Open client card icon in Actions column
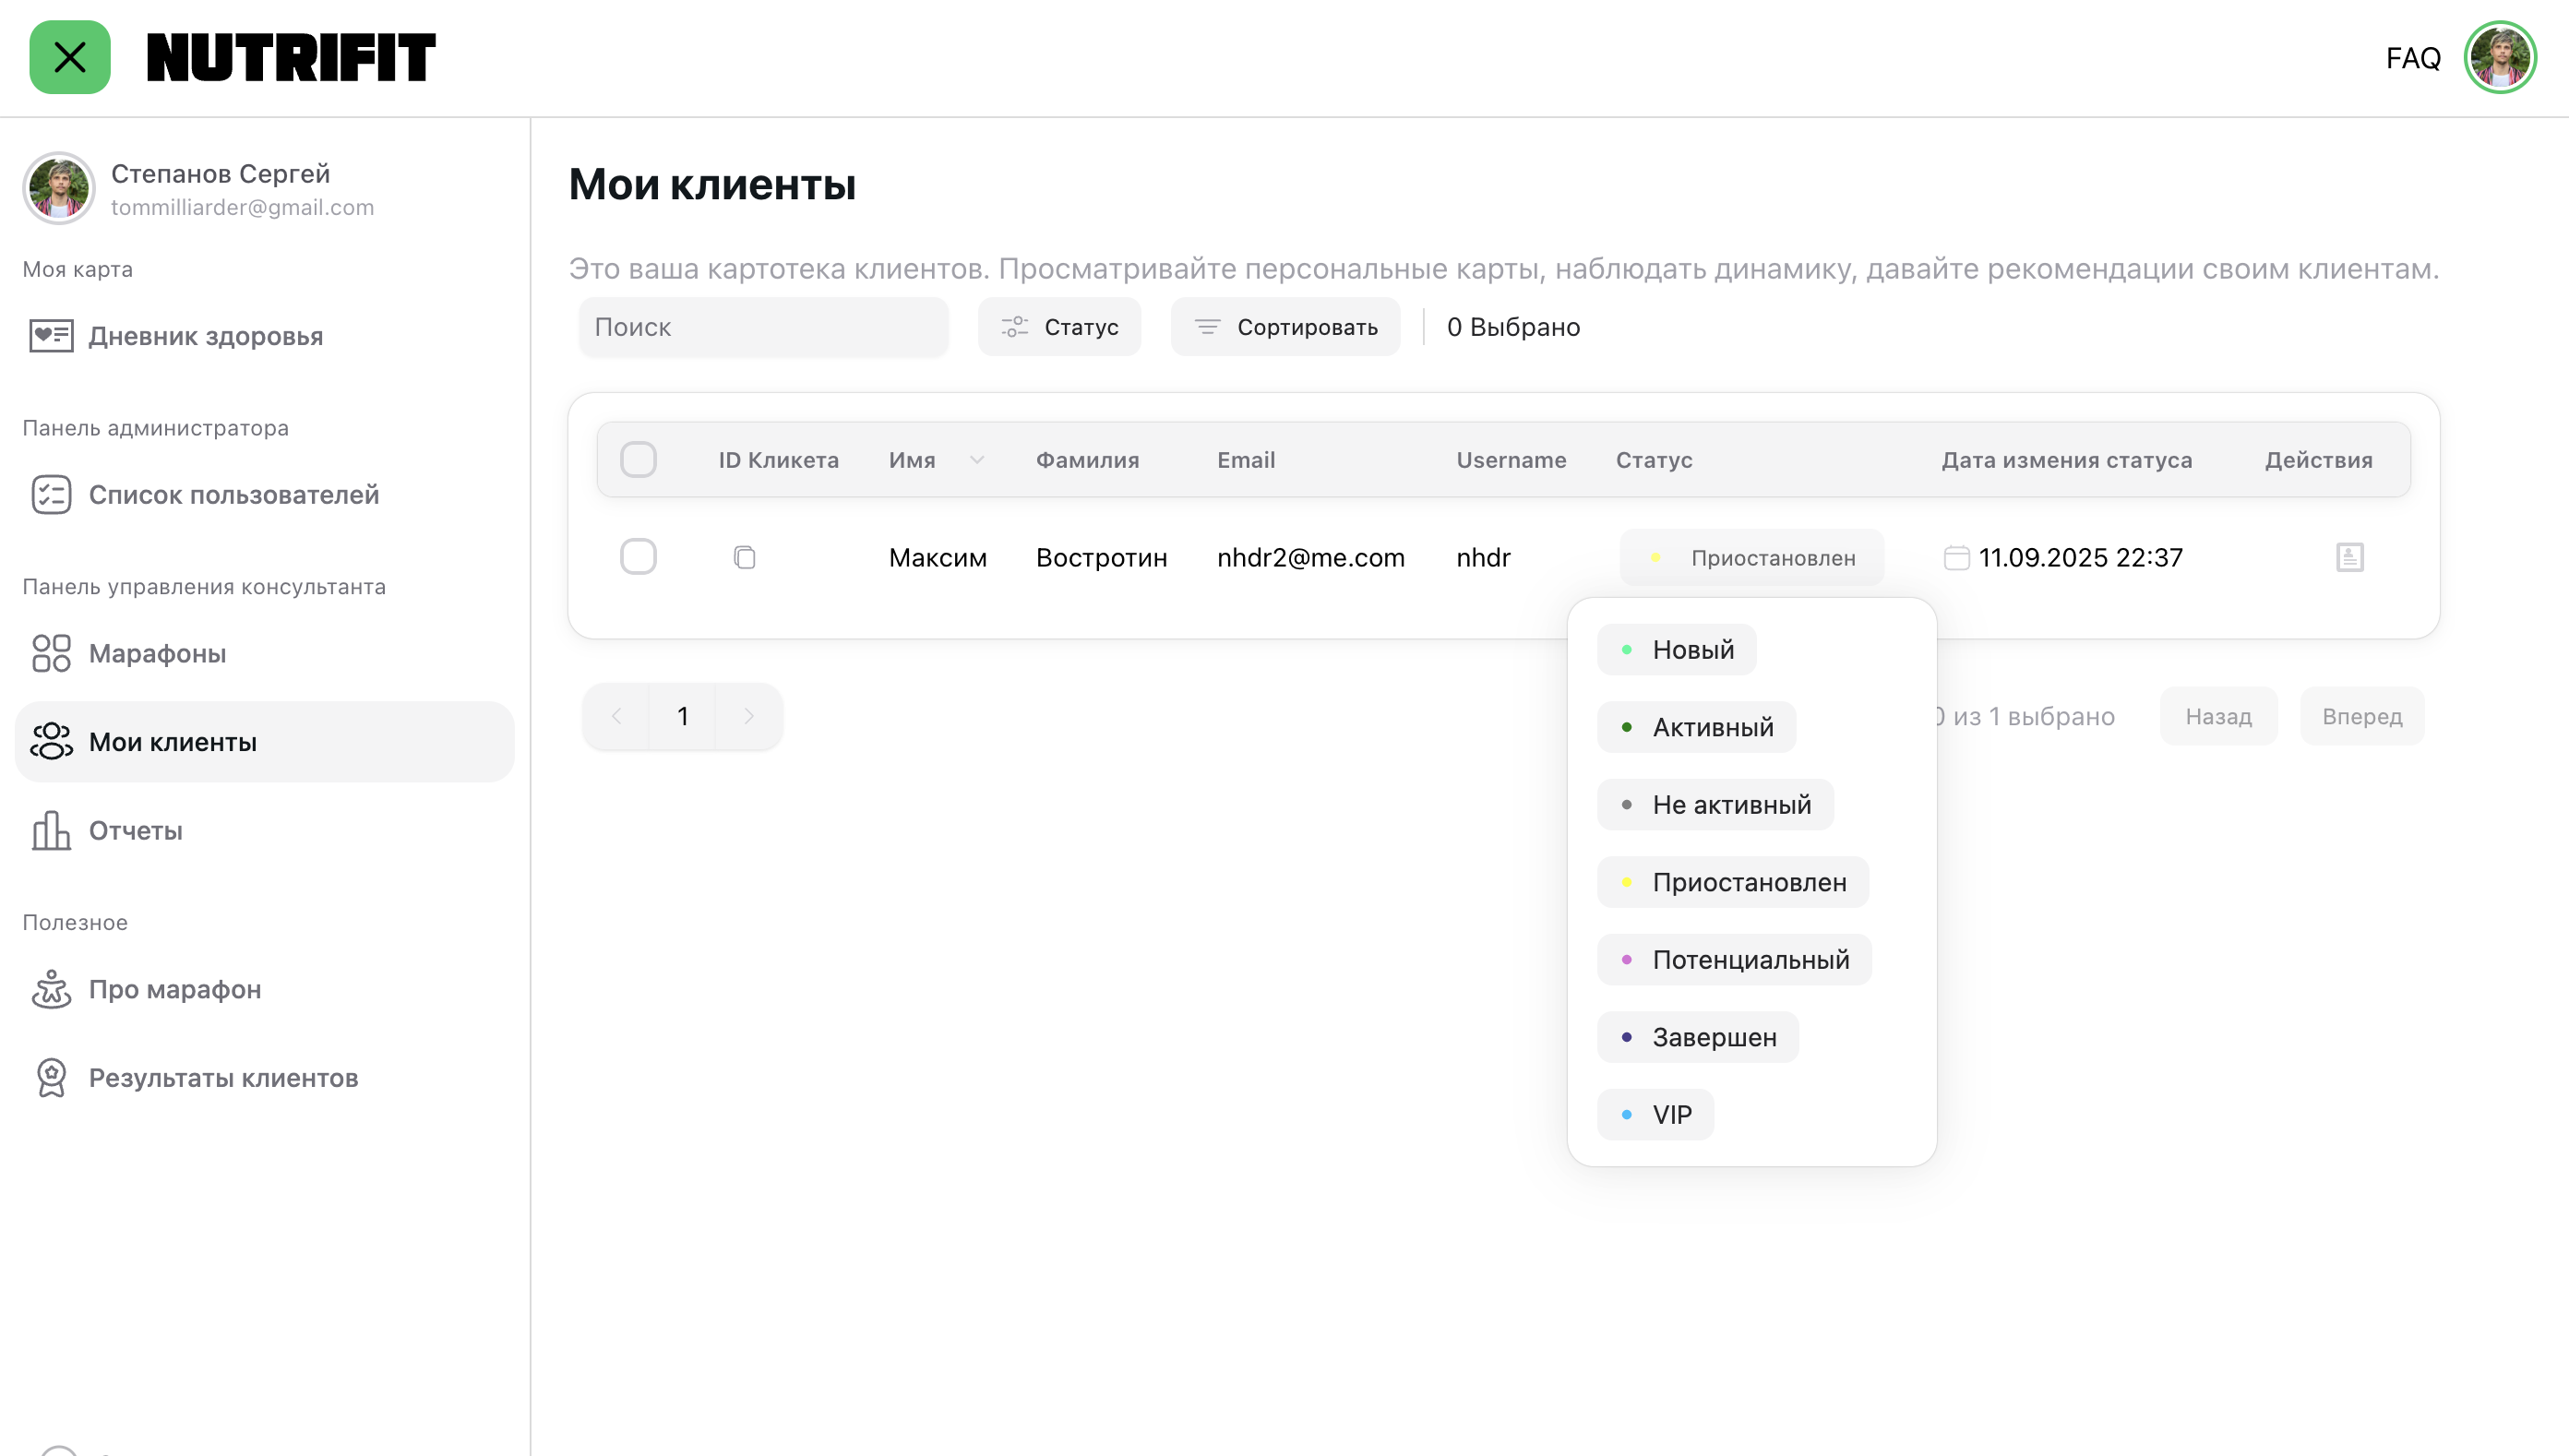This screenshot has height=1456, width=2569. pyautogui.click(x=2349, y=557)
